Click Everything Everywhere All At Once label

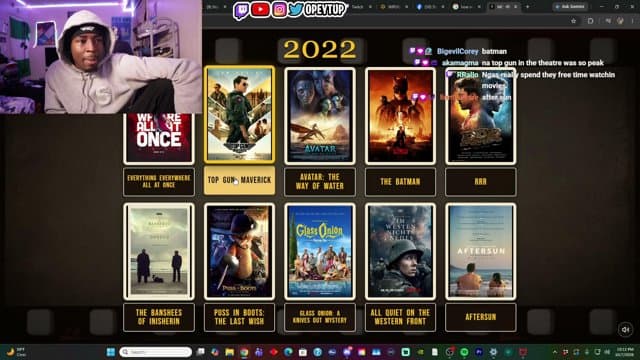[x=159, y=182]
